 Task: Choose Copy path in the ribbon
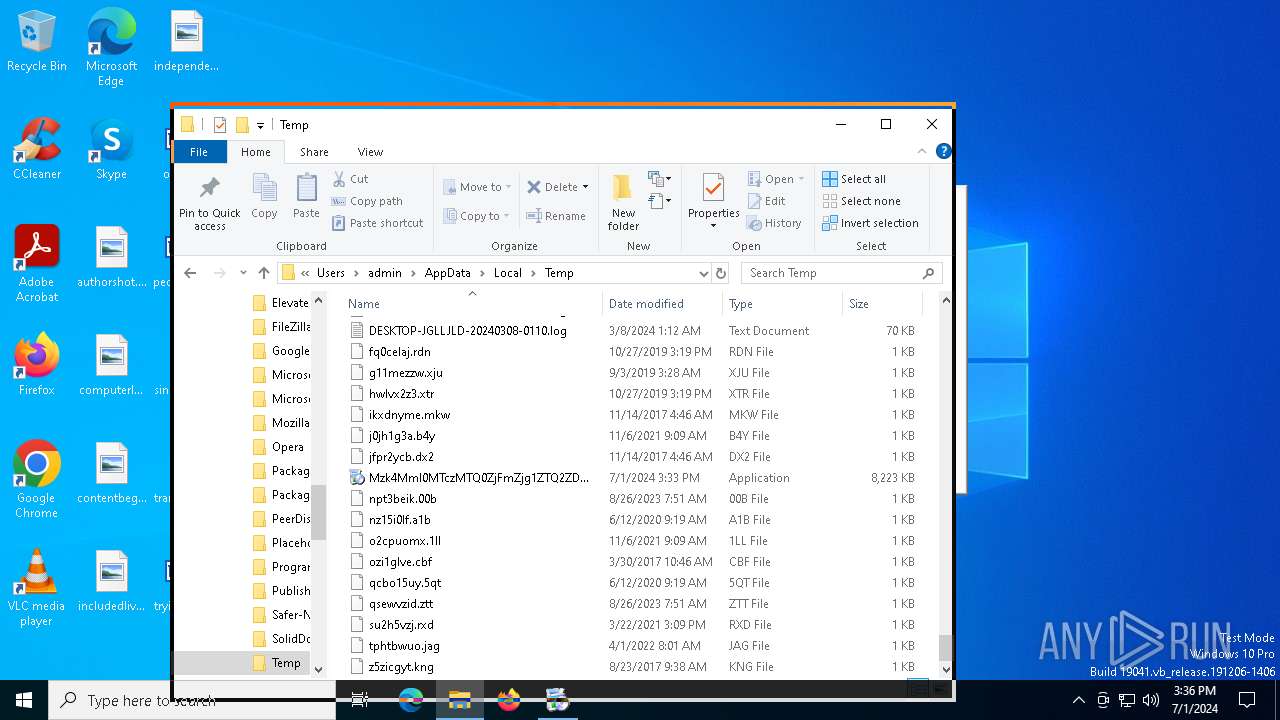click(x=367, y=201)
